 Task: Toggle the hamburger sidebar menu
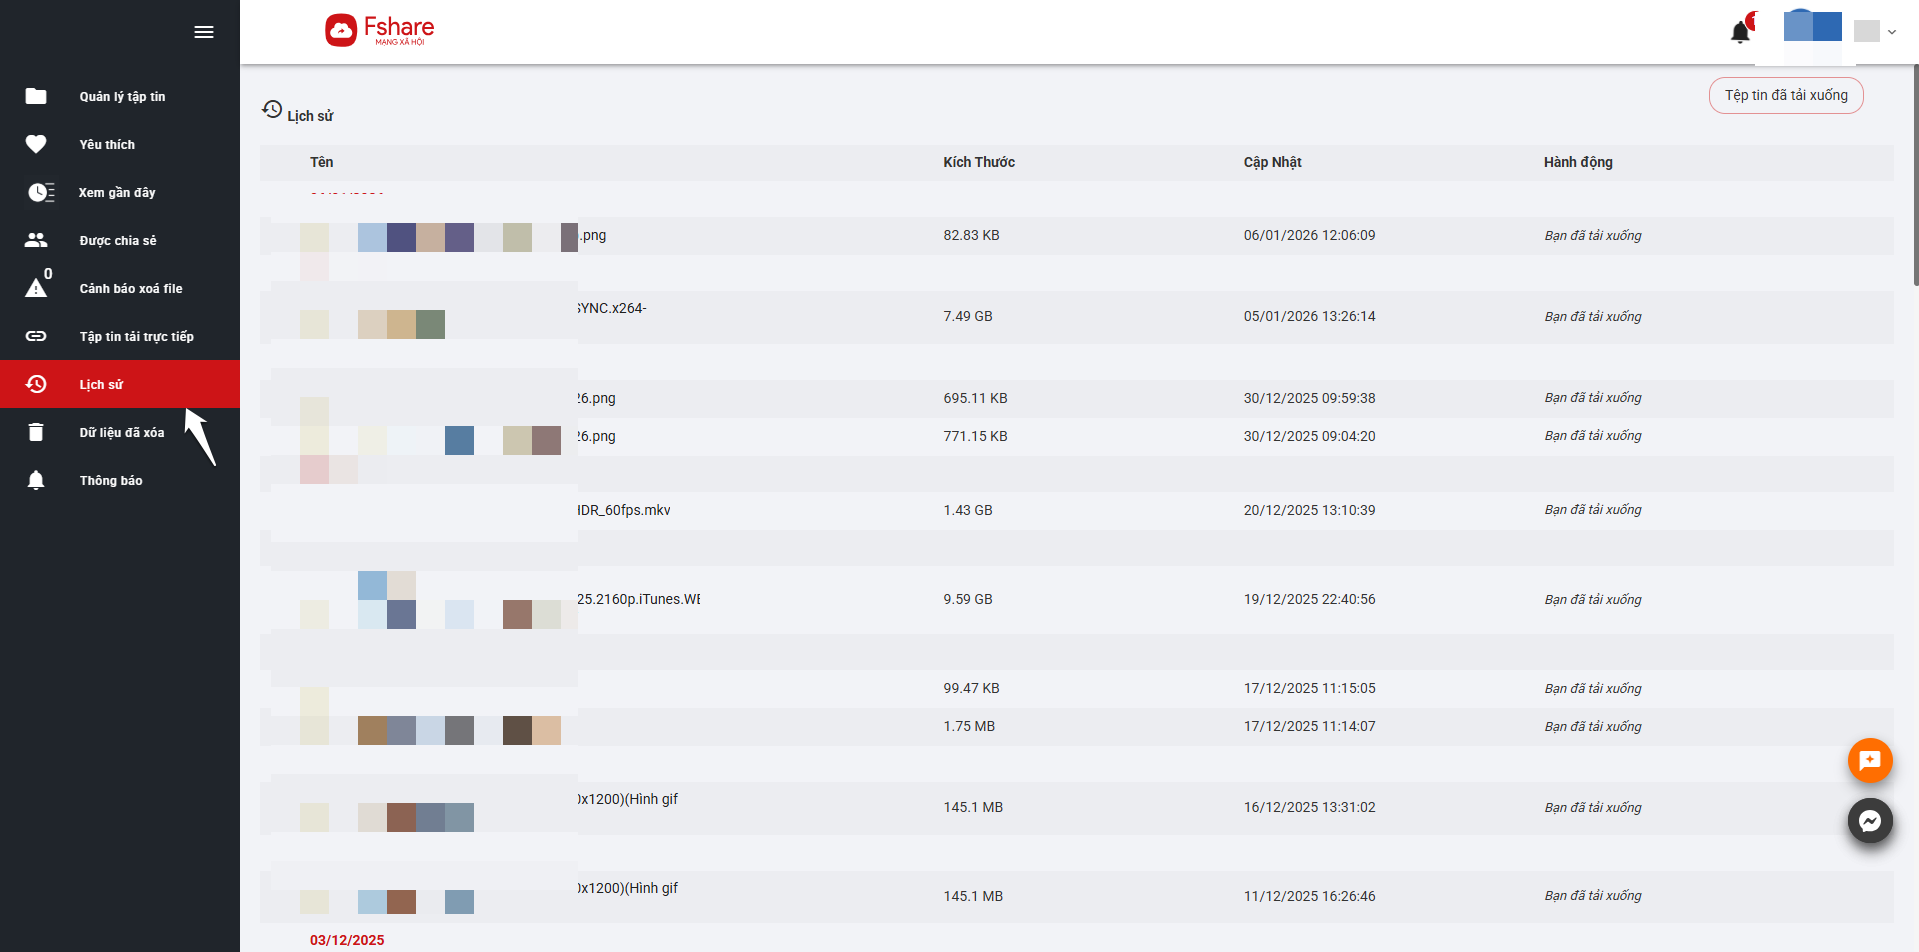coord(204,32)
